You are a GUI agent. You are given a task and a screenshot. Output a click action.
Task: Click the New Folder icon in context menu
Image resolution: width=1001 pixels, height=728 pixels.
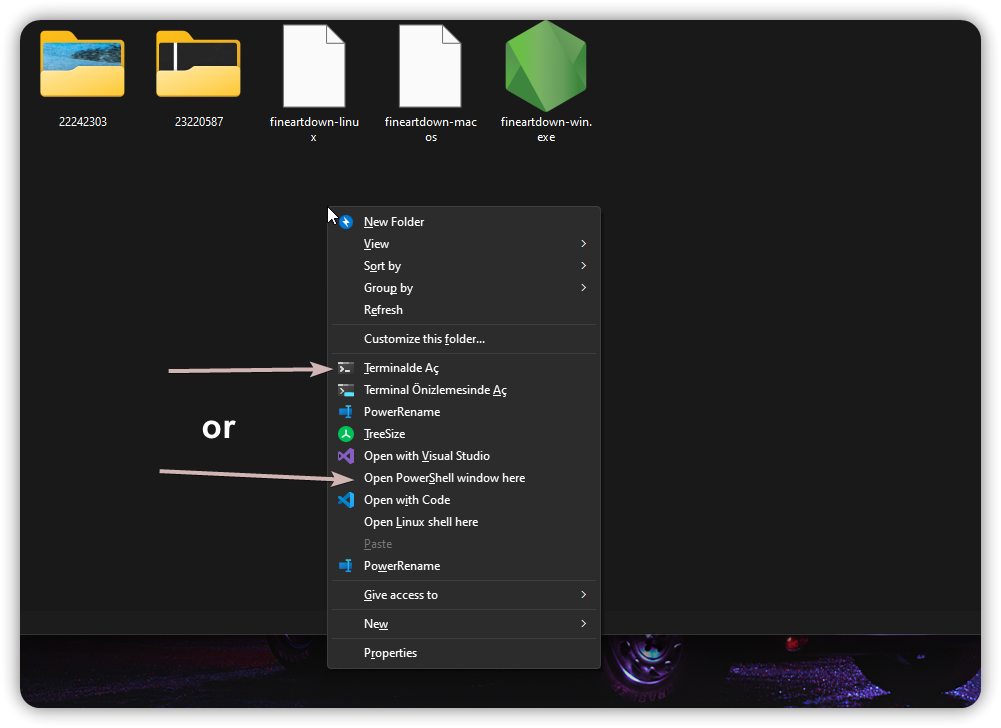pos(346,222)
